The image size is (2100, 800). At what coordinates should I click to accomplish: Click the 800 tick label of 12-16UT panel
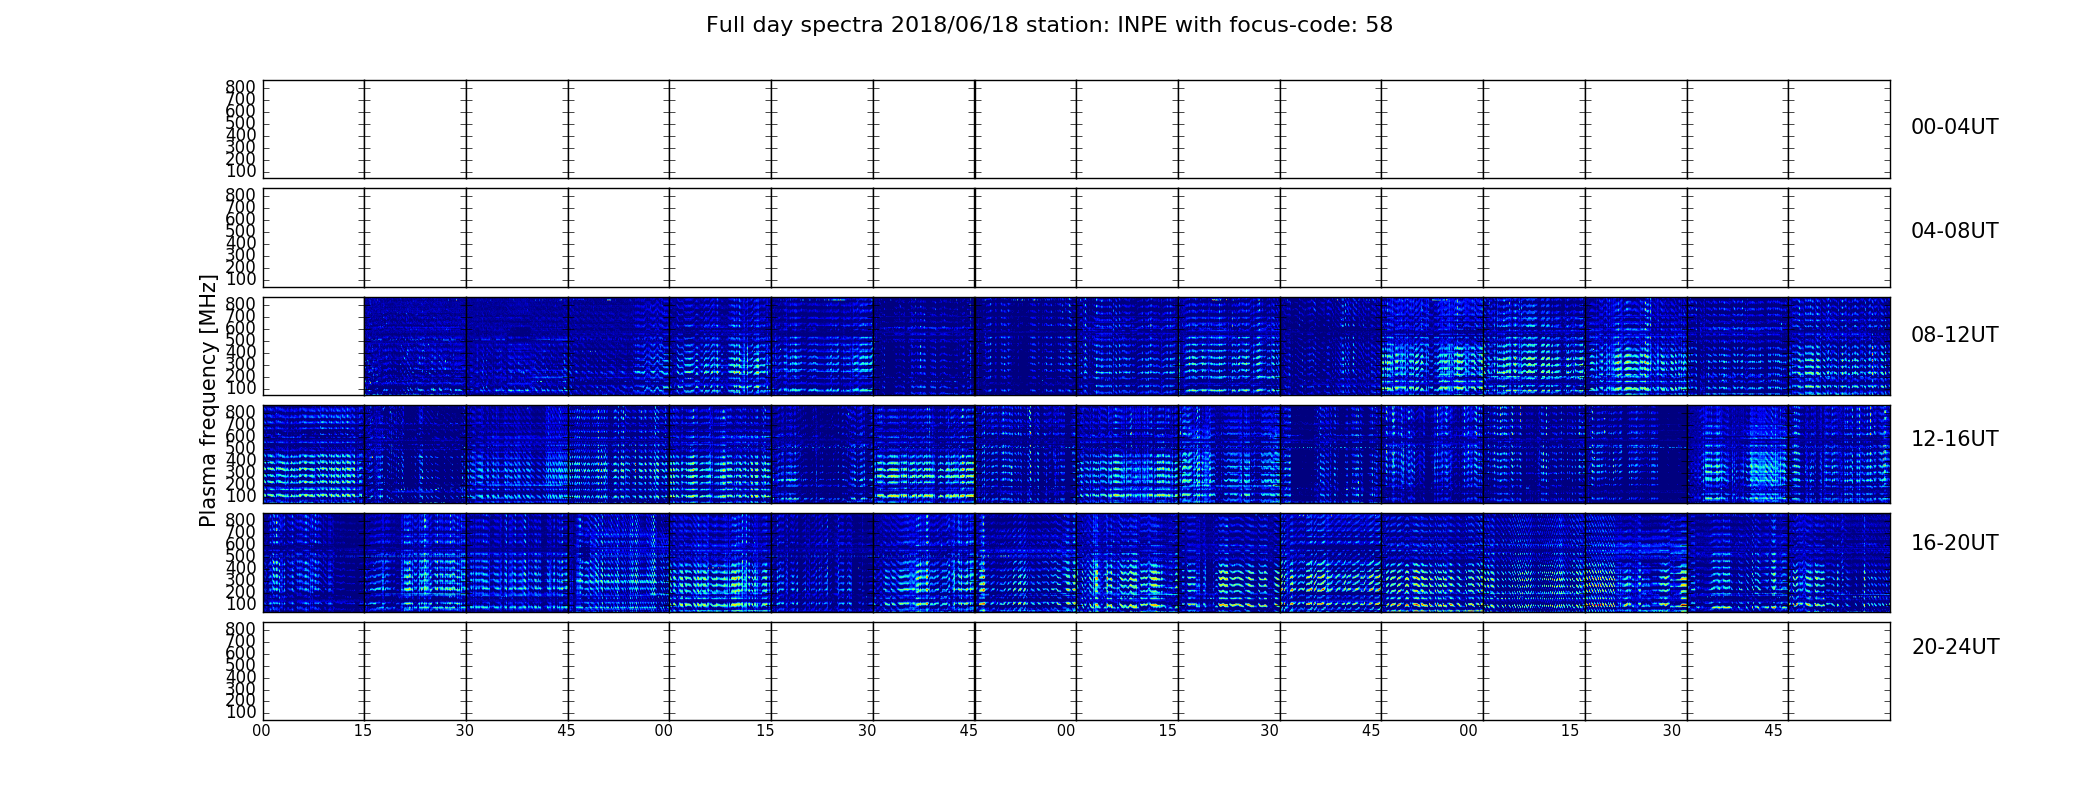click(241, 412)
